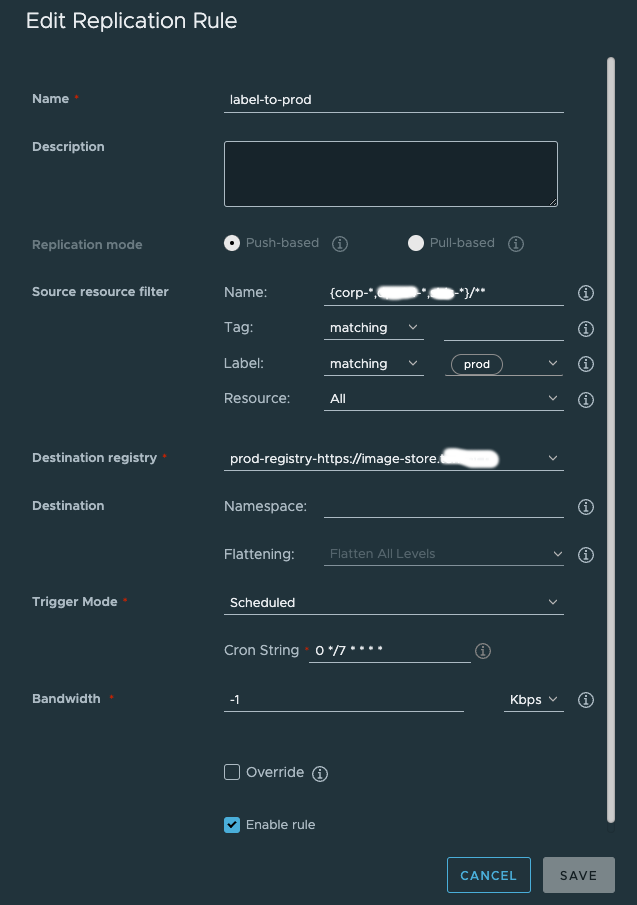This screenshot has height=905, width=637.
Task: Show info for Bandwidth setting
Action: 586,700
